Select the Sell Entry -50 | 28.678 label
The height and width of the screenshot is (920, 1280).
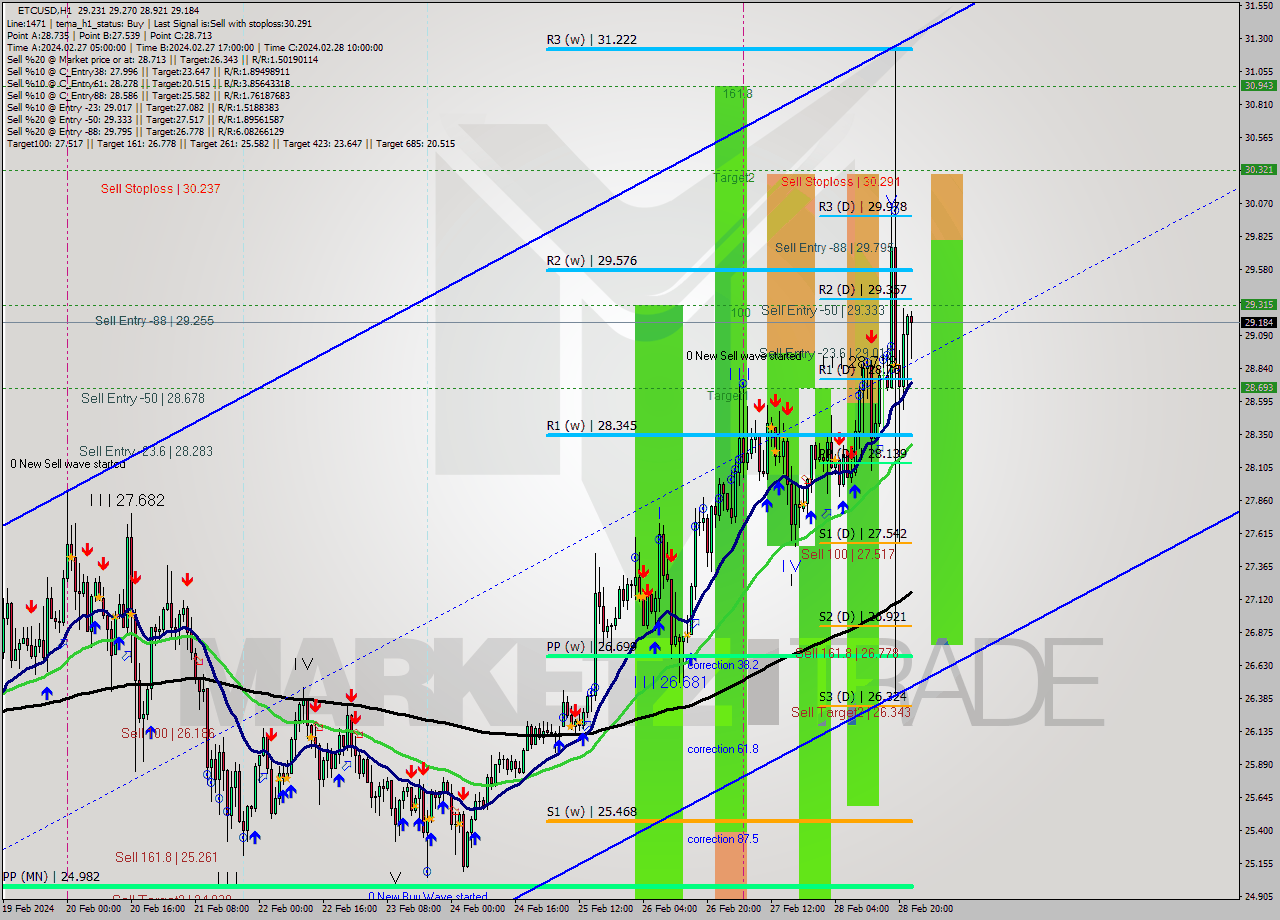pos(143,398)
